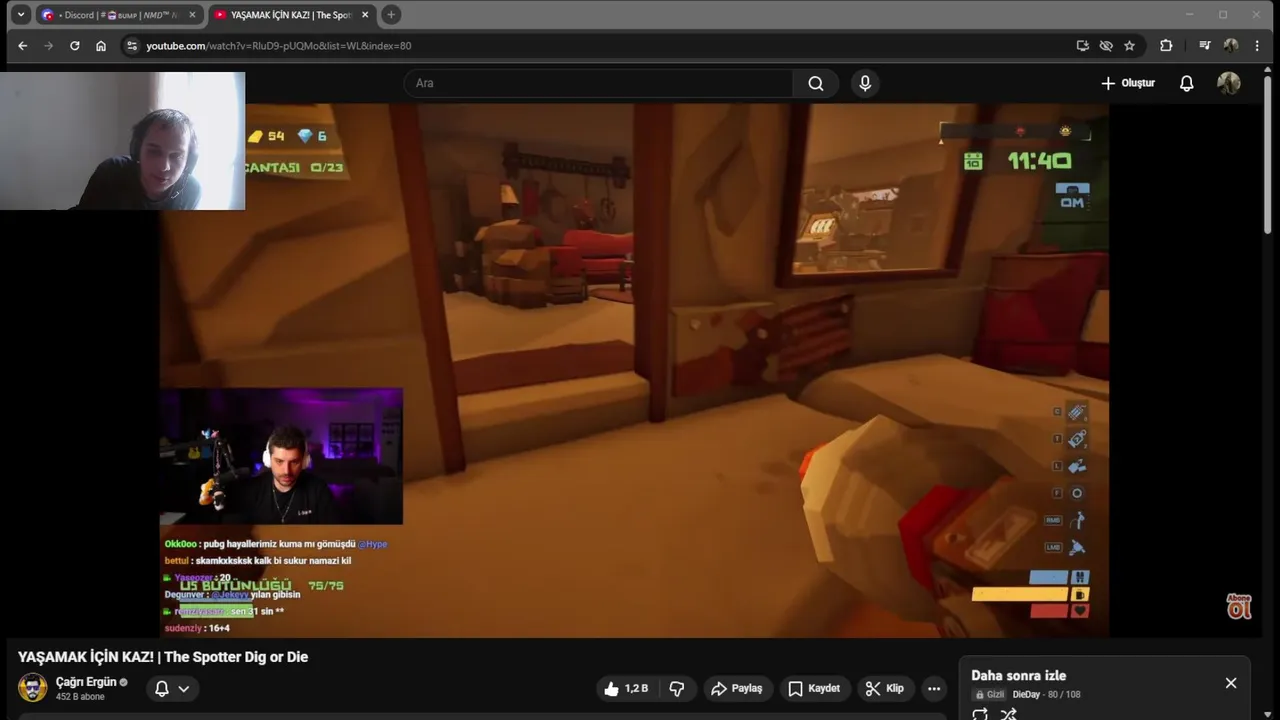Image resolution: width=1280 pixels, height=720 pixels.
Task: Open Chrome three-dot menu
Action: pyautogui.click(x=1257, y=45)
